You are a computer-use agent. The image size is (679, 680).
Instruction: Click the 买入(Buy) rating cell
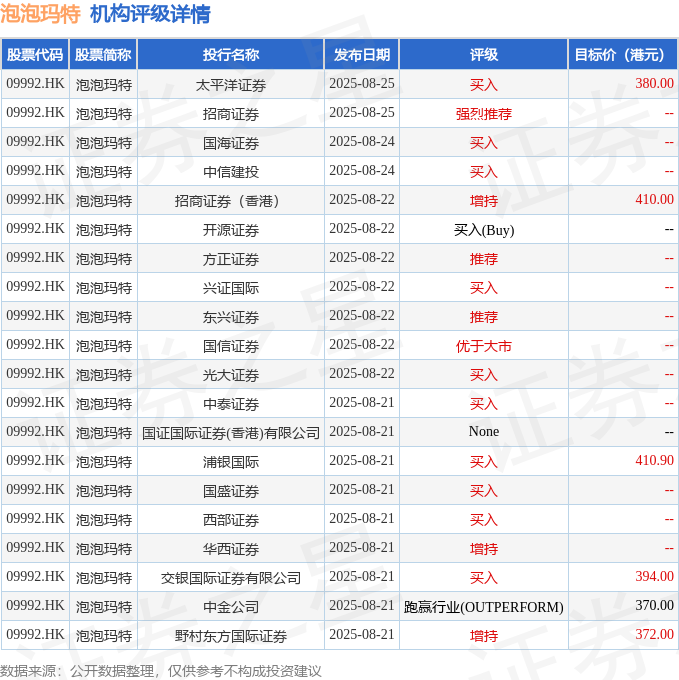tap(483, 230)
